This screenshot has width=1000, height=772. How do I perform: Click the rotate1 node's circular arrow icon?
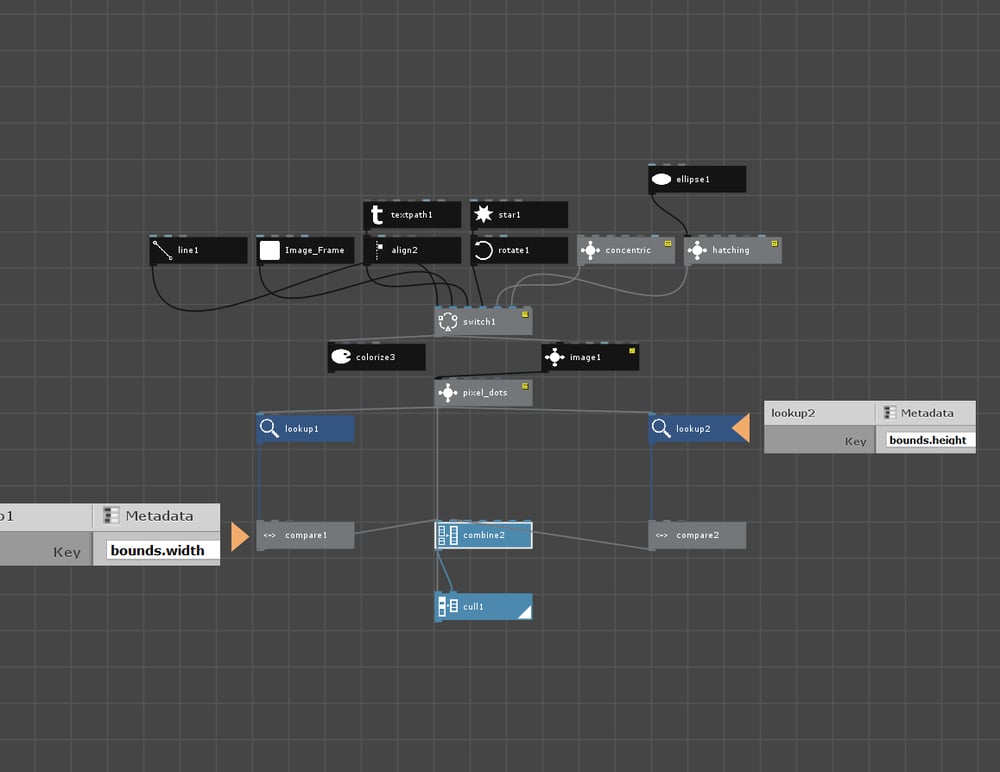click(x=483, y=251)
